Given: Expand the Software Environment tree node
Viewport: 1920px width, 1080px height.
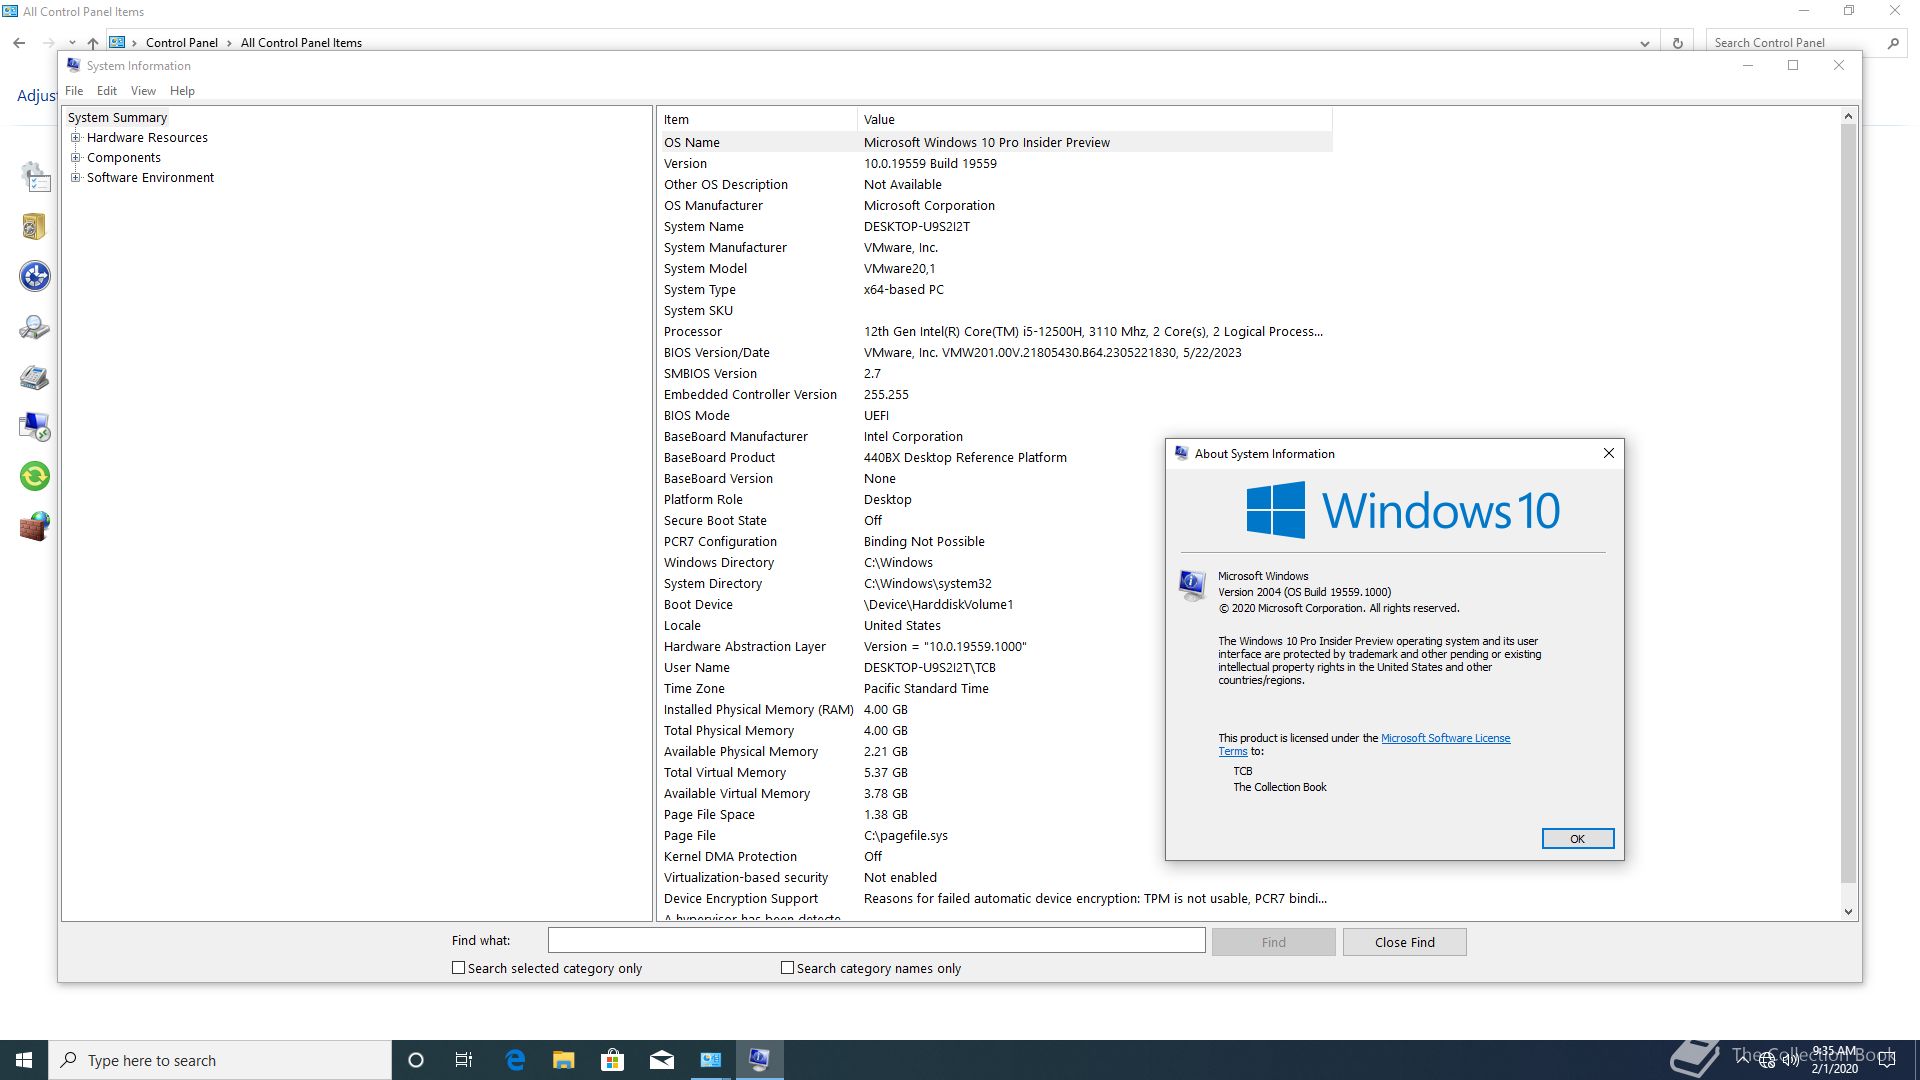Looking at the screenshot, I should coord(75,178).
